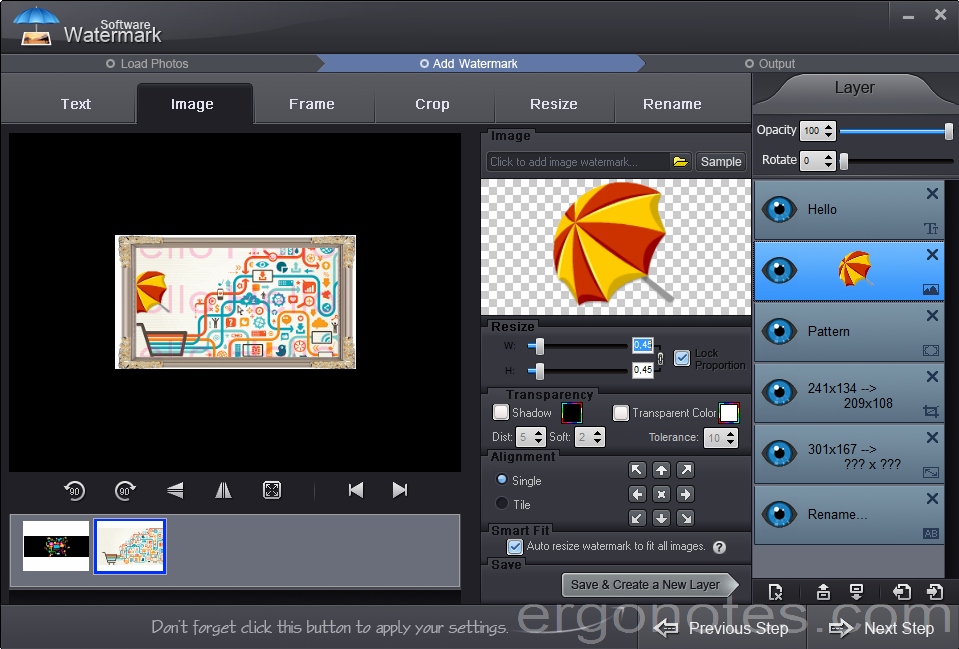Image resolution: width=959 pixels, height=649 pixels.
Task: Move the selected layer up
Action: 823,592
